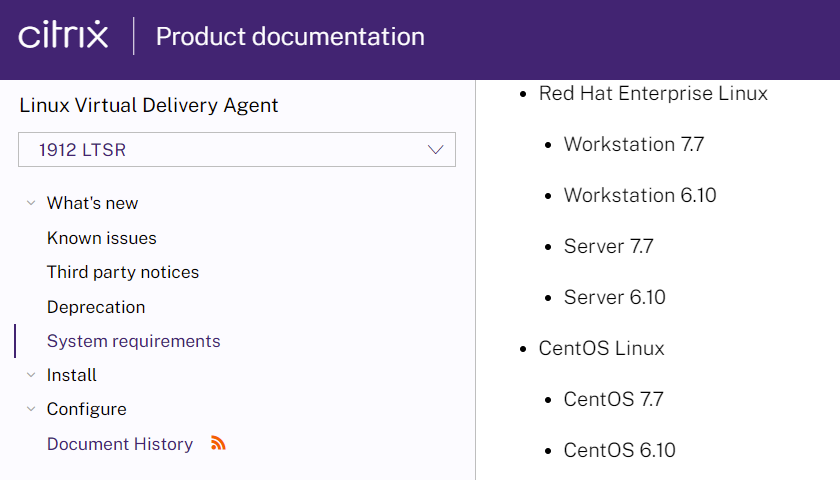Screen dimensions: 840x480
Task: Click the Linux Virtual Delivery Agent heading
Action: click(149, 106)
